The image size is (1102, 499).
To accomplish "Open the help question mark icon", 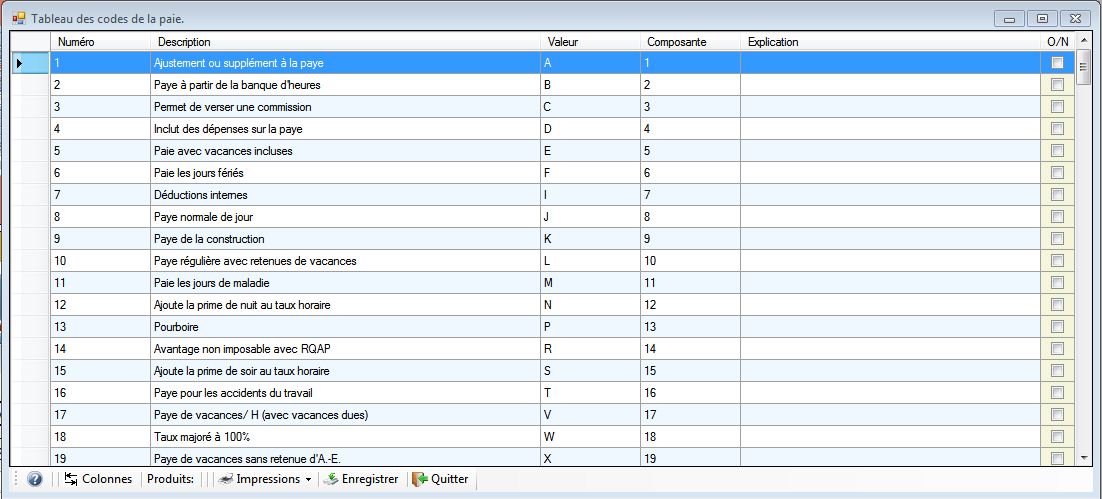I will (x=34, y=479).
